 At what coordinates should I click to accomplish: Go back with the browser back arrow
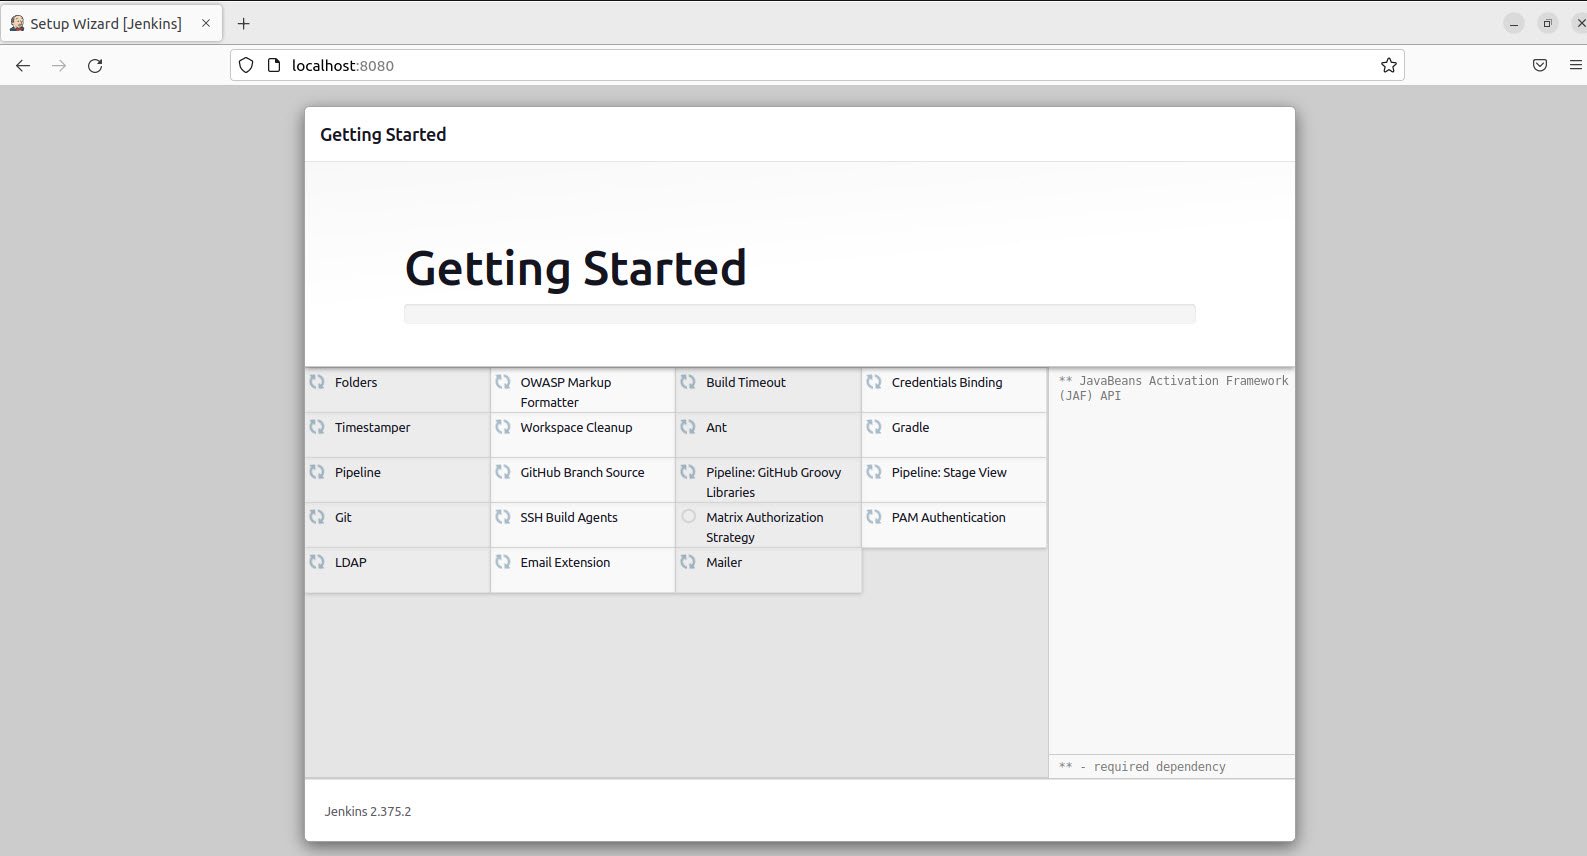coord(23,66)
